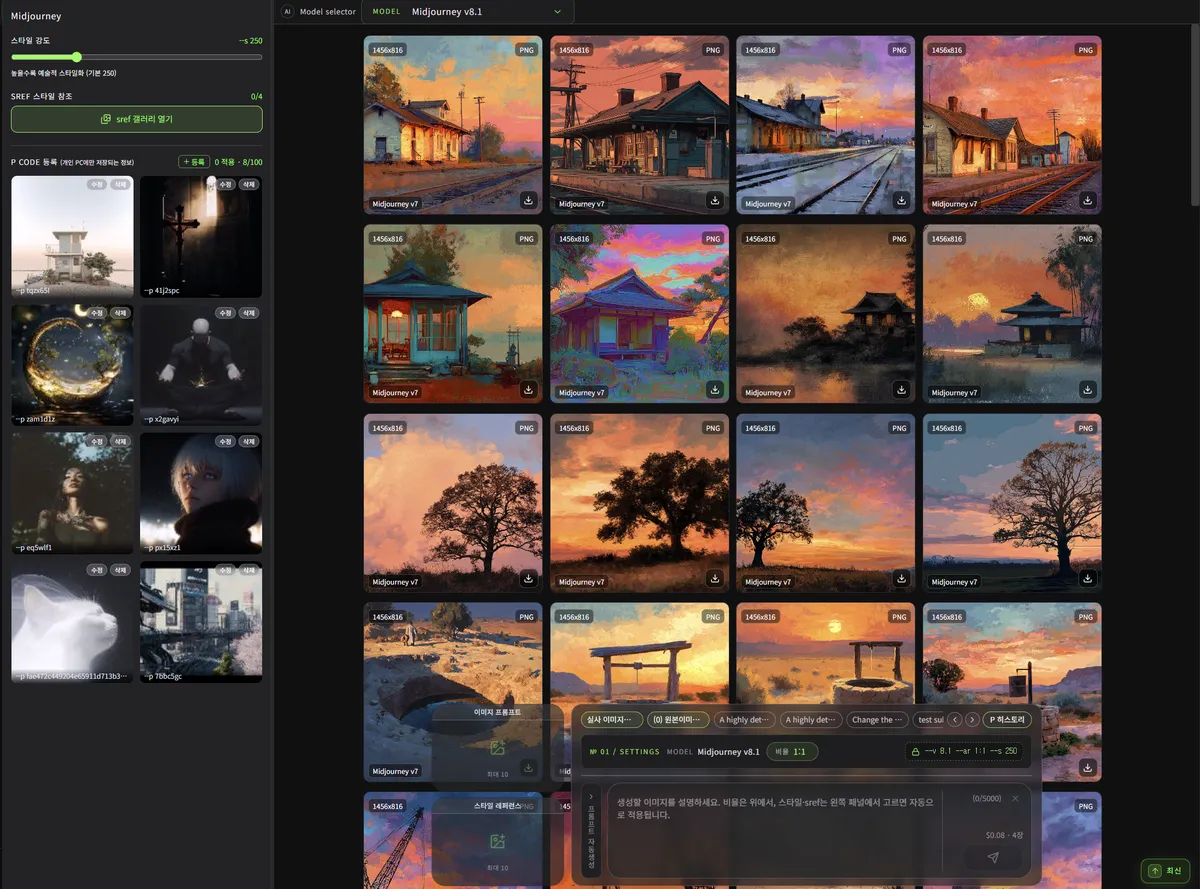The height and width of the screenshot is (889, 1200).
Task: Adjust the 스타일 강도 slider handle
Action: [x=77, y=57]
